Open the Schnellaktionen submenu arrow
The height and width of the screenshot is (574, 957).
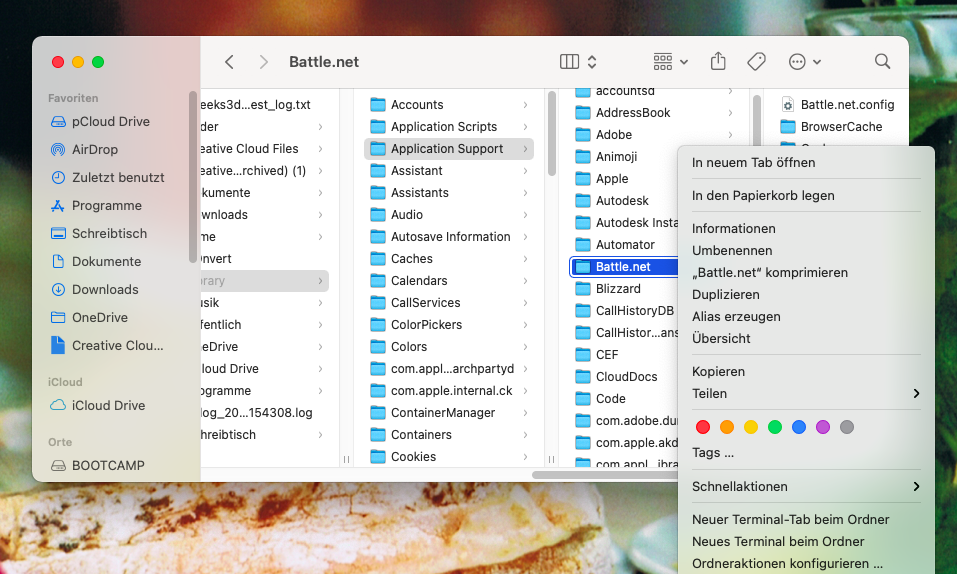tap(915, 487)
